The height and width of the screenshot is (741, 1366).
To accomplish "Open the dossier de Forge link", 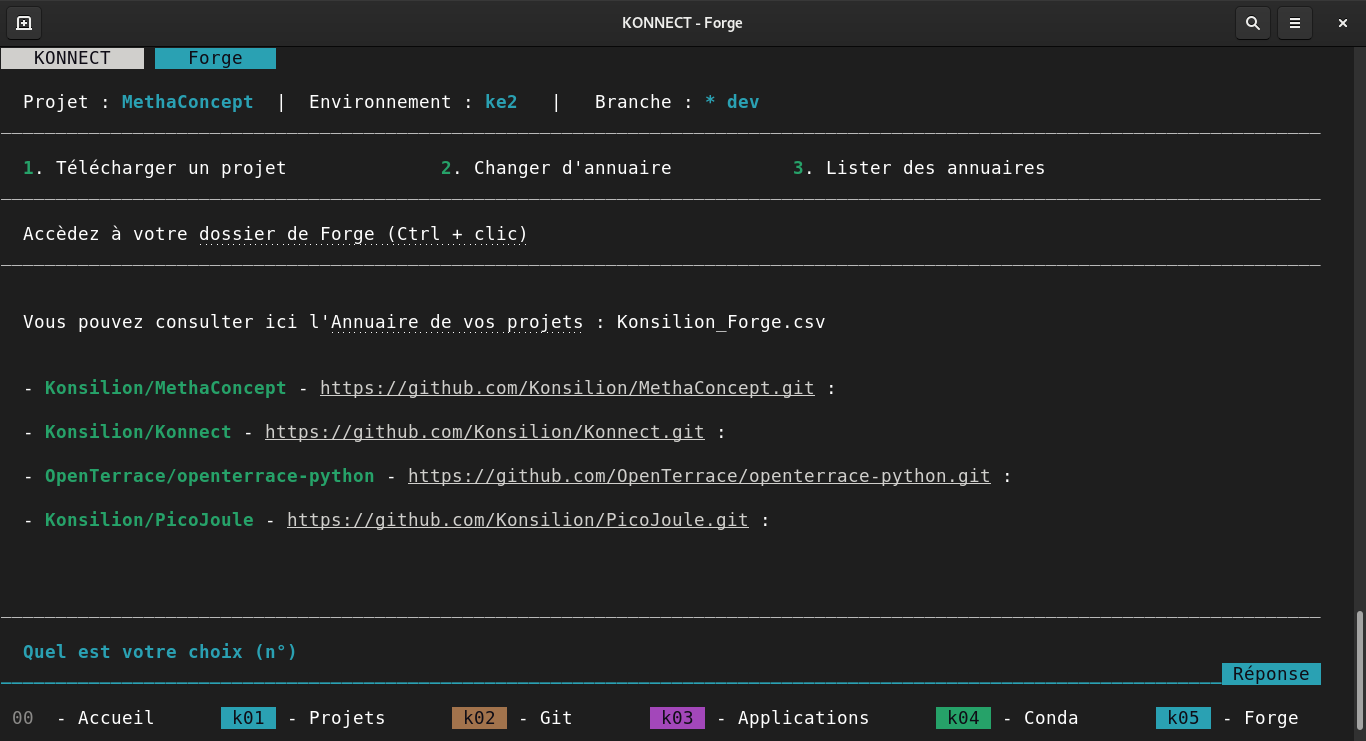I will 363,234.
